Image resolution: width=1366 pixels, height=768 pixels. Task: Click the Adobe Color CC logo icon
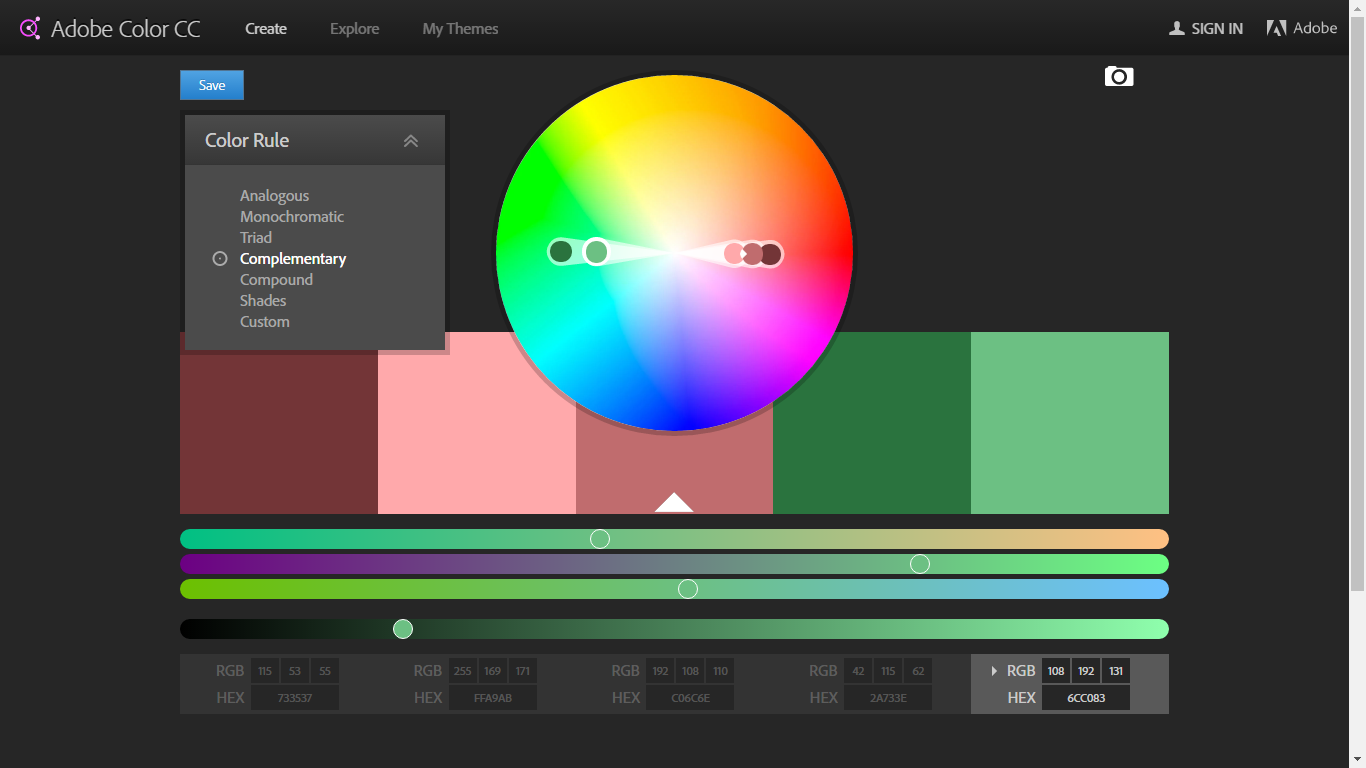click(x=30, y=28)
